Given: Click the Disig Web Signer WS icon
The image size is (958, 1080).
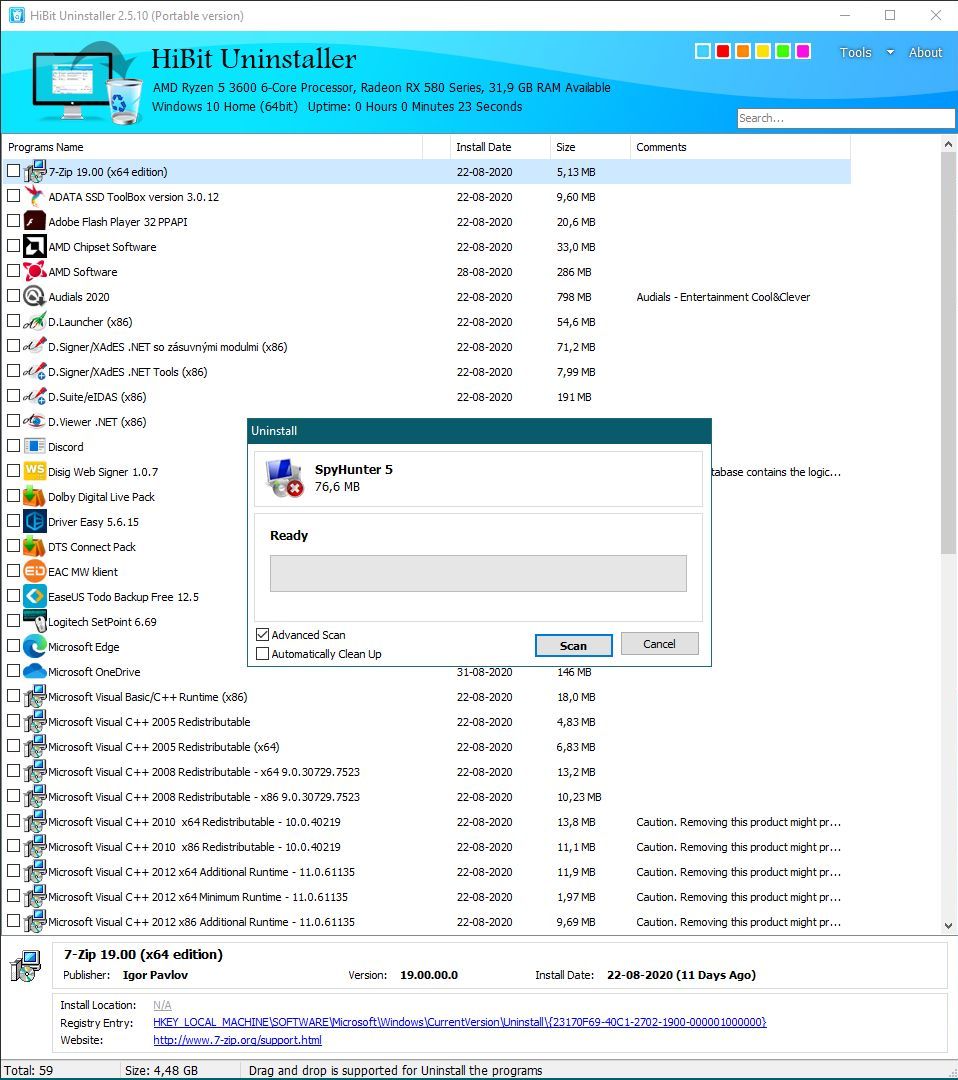Looking at the screenshot, I should coord(34,471).
